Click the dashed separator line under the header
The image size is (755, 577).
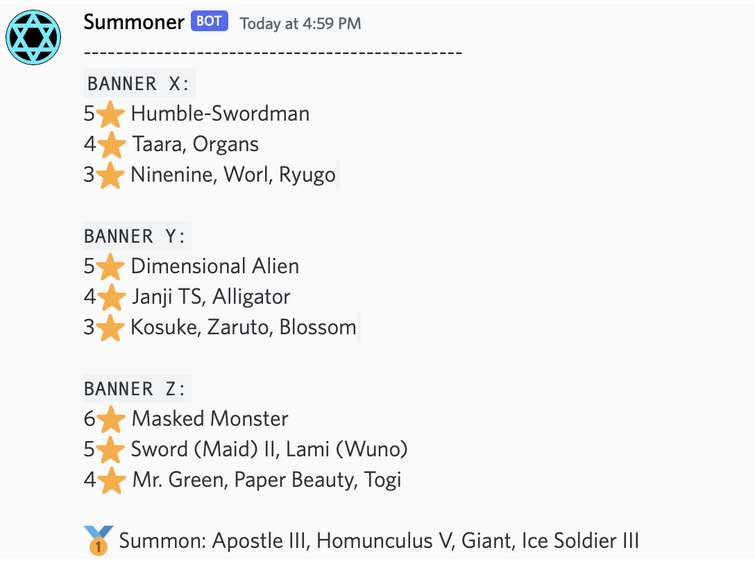click(273, 52)
